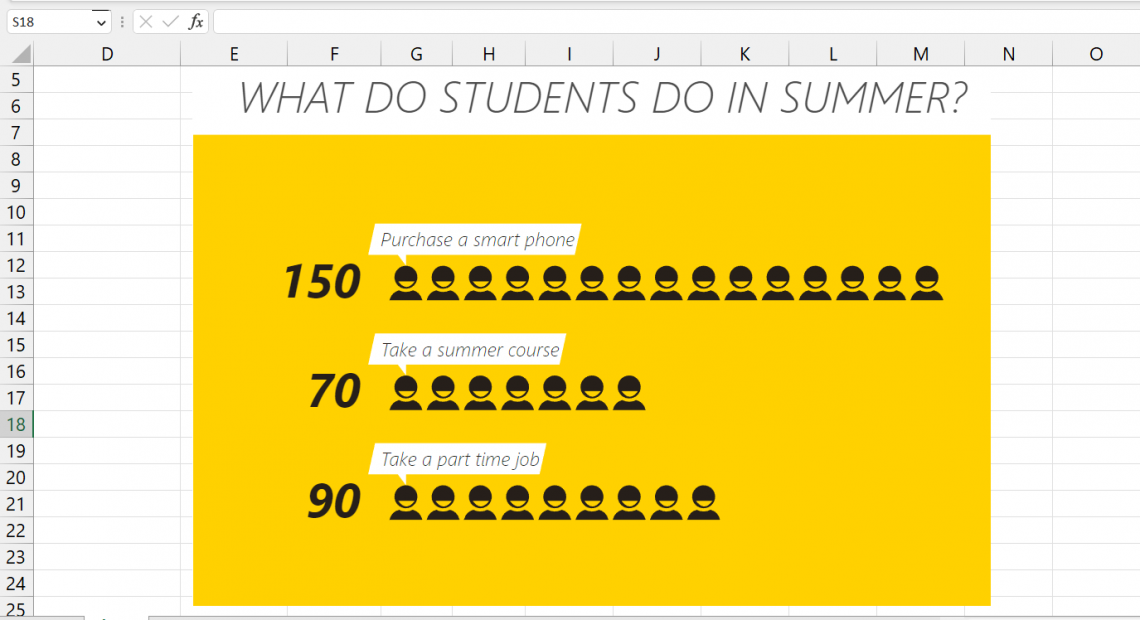Click the chart title 'What do students do in summer?'
This screenshot has width=1140, height=620.
tap(603, 98)
